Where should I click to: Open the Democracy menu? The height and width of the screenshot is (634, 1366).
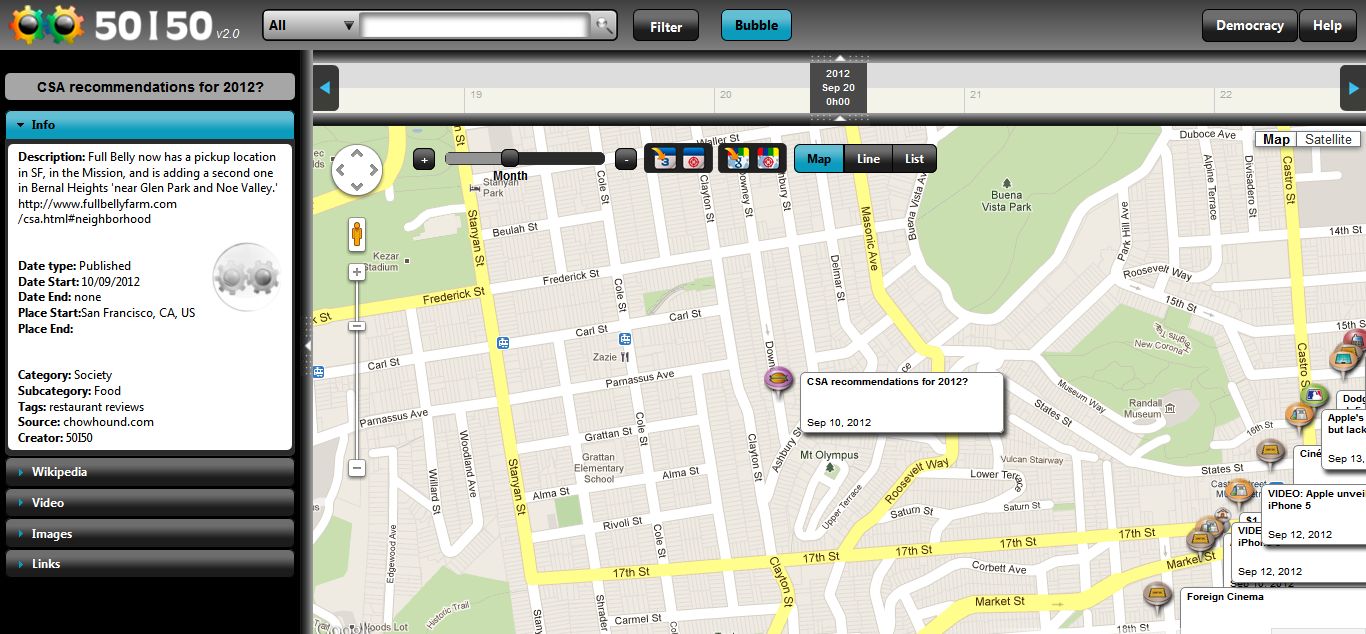point(1249,26)
